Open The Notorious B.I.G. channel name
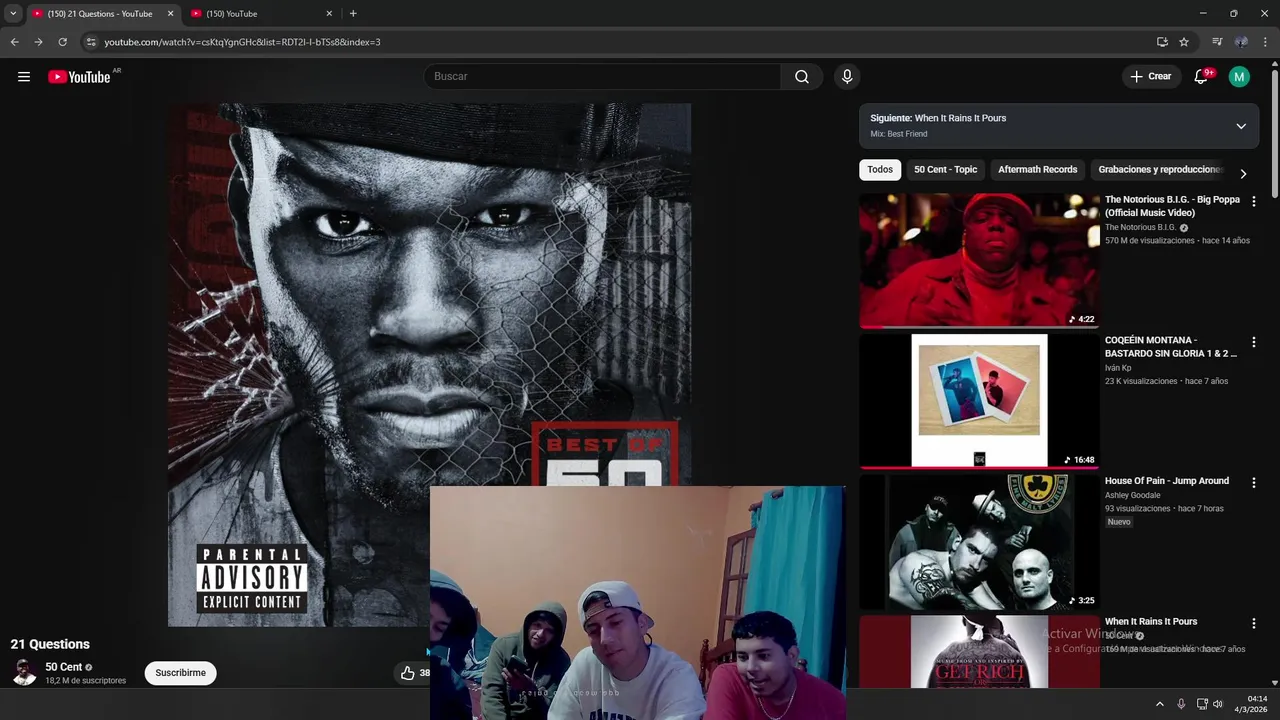This screenshot has height=720, width=1280. pyautogui.click(x=1140, y=228)
